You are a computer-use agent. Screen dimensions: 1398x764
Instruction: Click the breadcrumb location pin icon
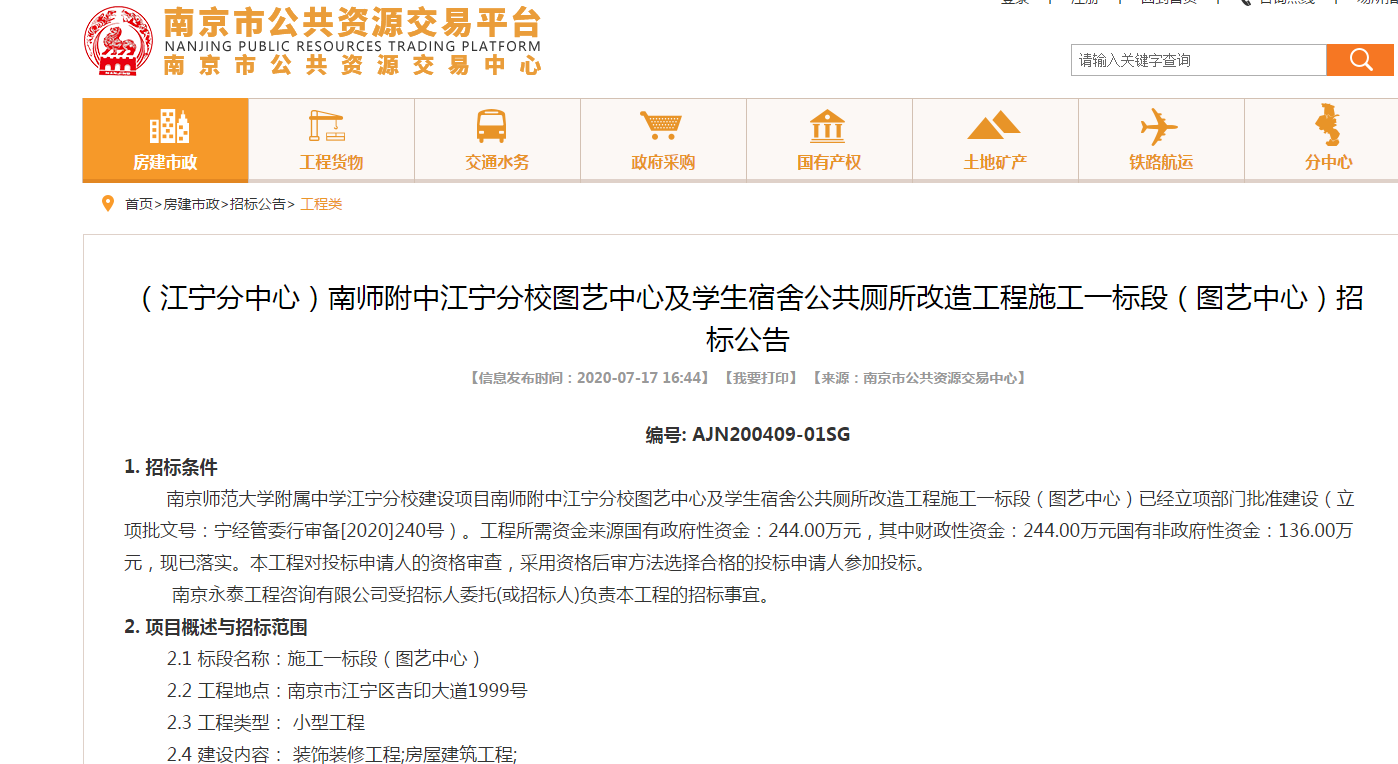(x=108, y=204)
